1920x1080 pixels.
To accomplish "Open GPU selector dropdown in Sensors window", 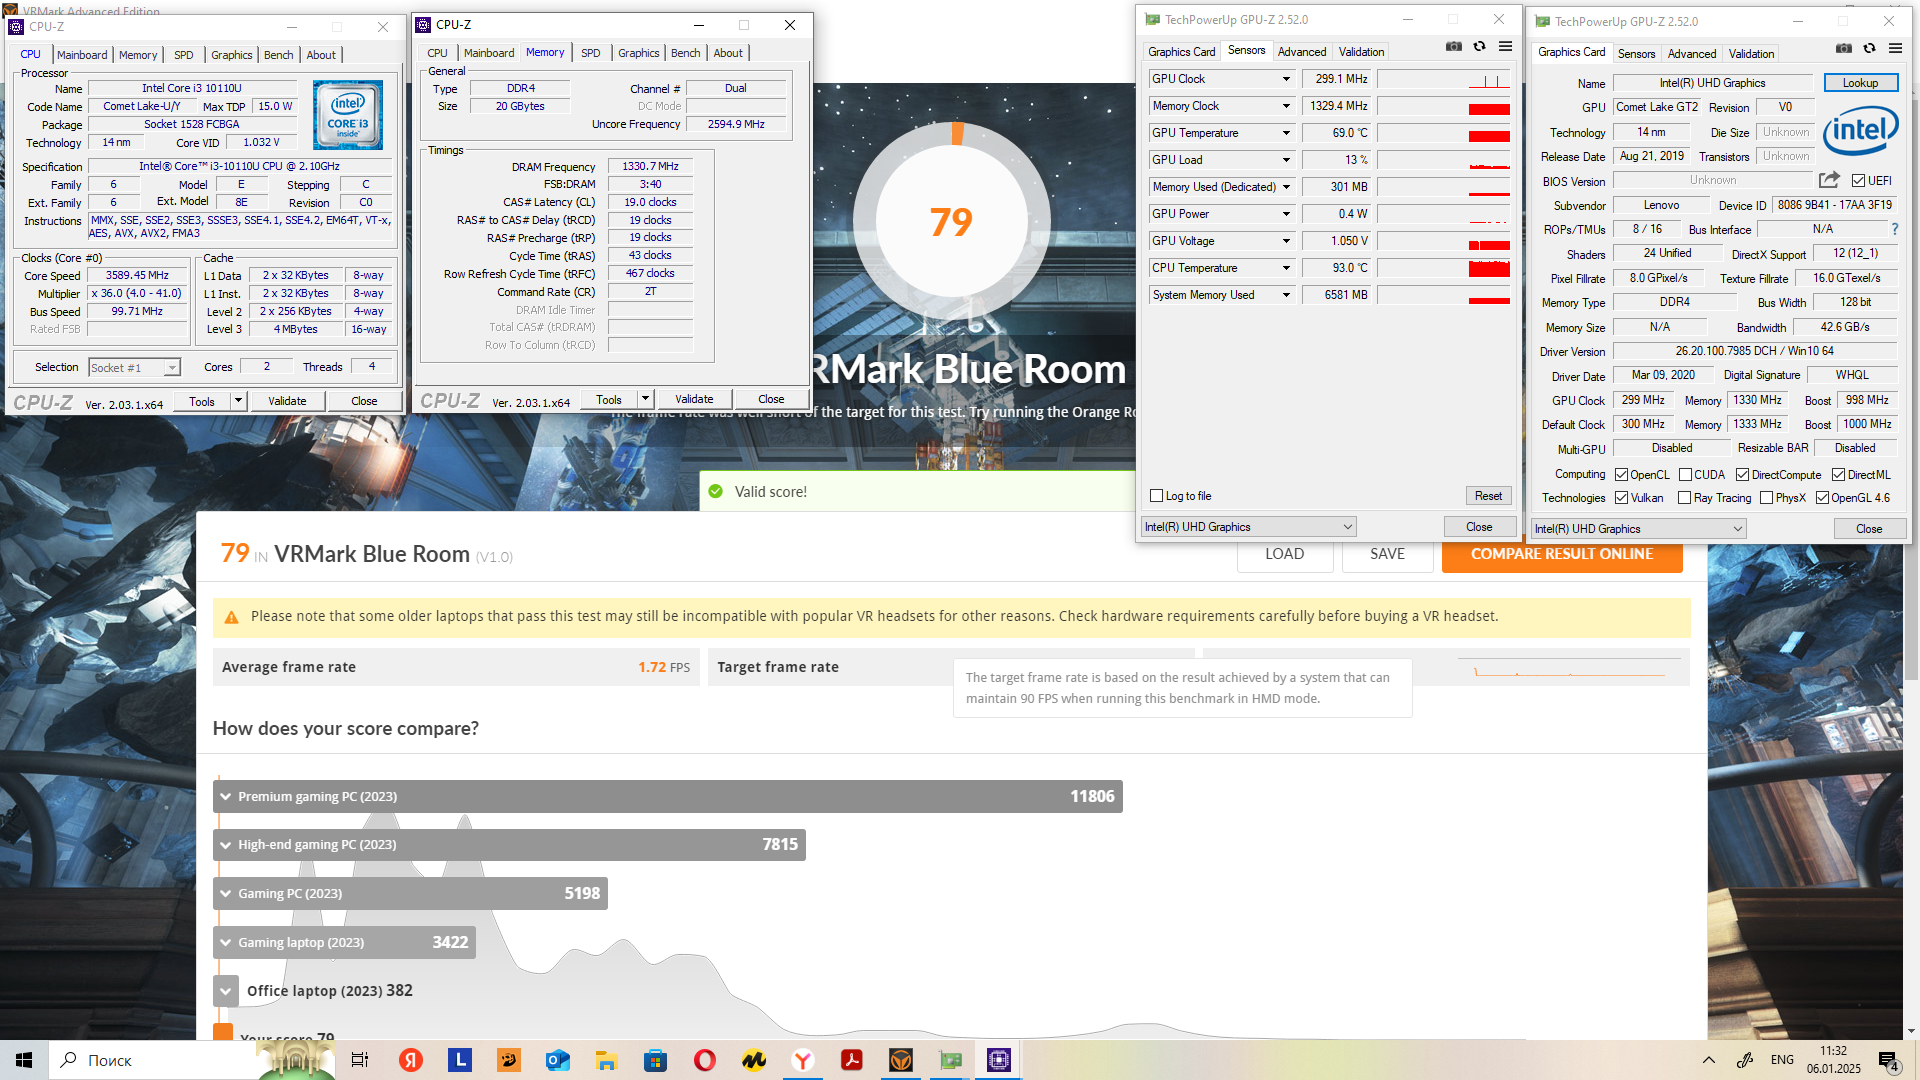I will coord(1248,527).
